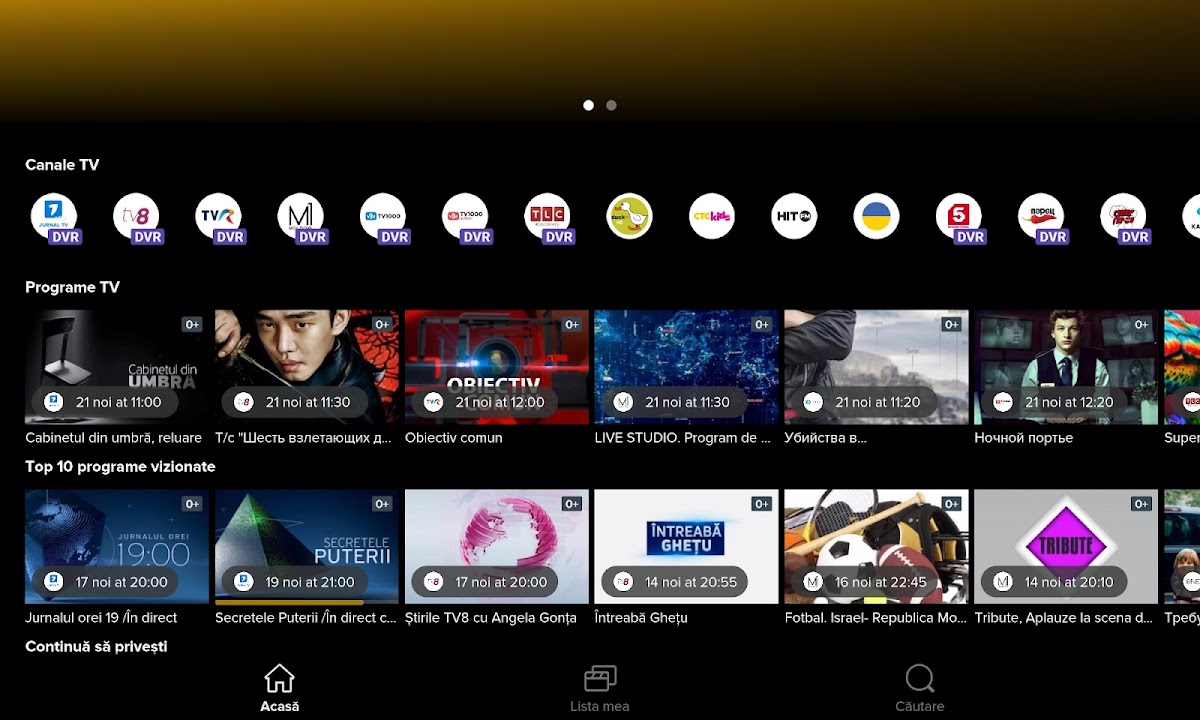Open the Jurnal TV channel
Image resolution: width=1200 pixels, height=720 pixels.
(x=54, y=217)
